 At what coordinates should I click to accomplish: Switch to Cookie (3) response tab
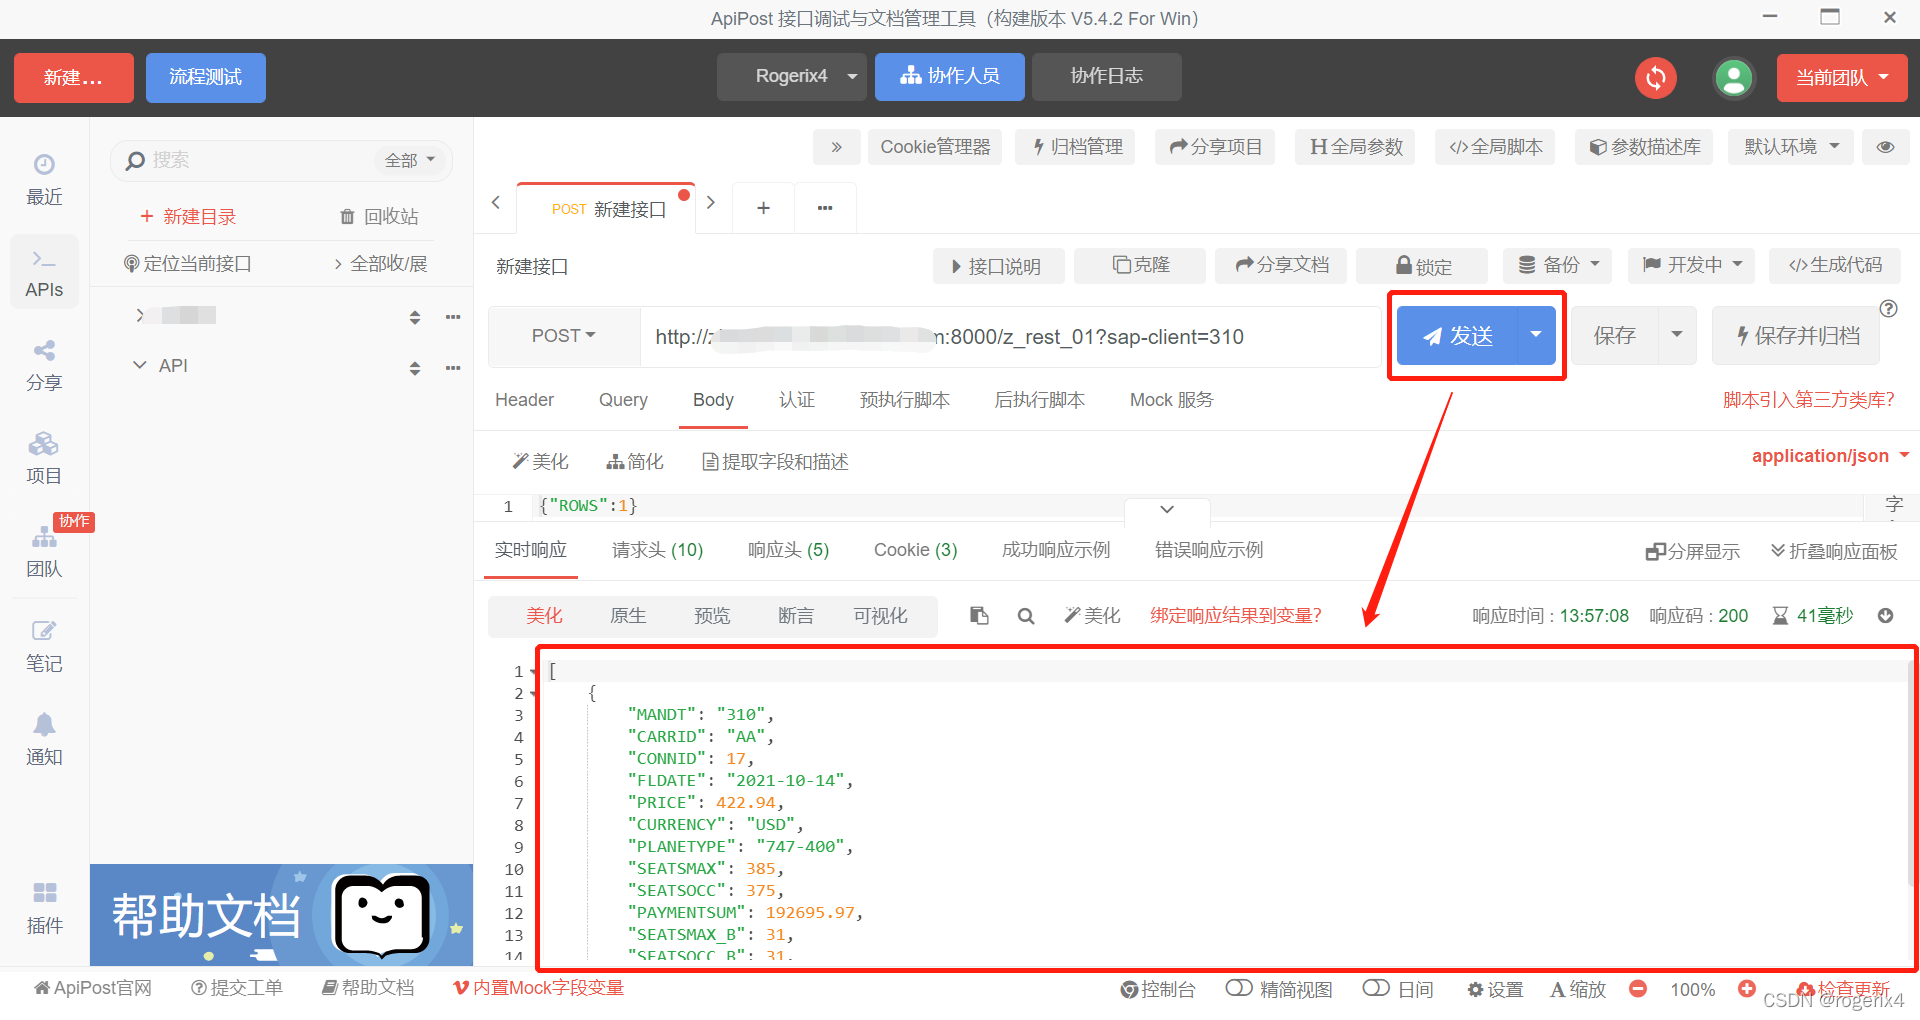[x=916, y=550]
